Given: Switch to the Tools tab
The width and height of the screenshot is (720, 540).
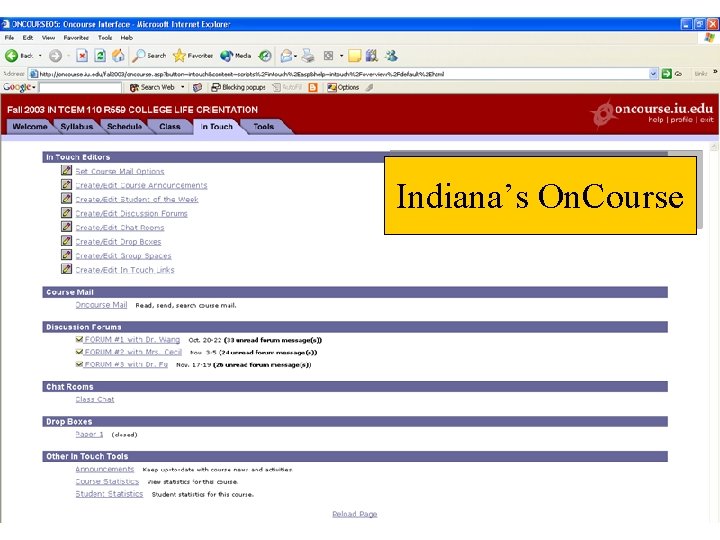Looking at the screenshot, I should [x=264, y=126].
